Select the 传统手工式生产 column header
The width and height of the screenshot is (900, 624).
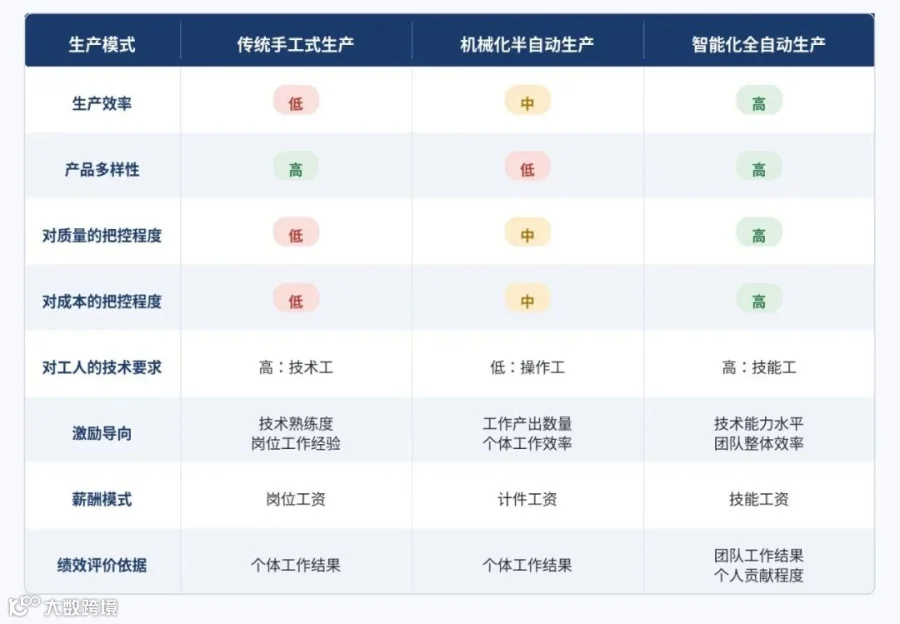[296, 44]
